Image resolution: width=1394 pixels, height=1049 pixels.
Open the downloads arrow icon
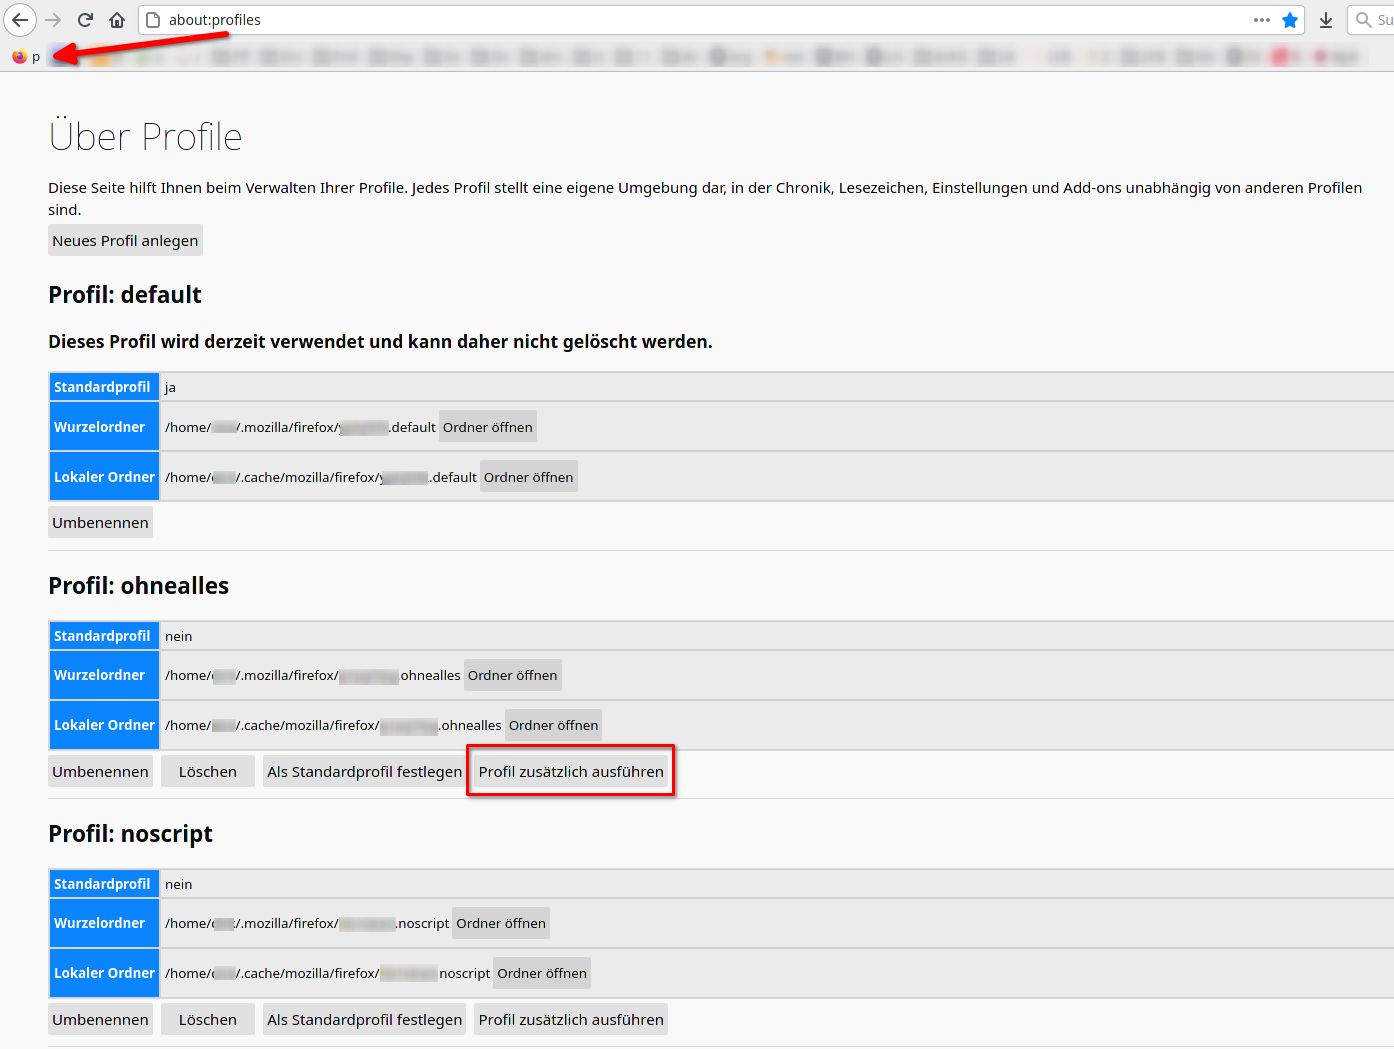point(1326,20)
